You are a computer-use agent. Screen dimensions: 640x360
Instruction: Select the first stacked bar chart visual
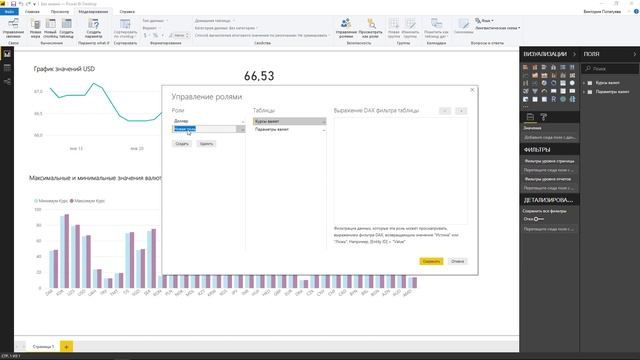pyautogui.click(x=526, y=67)
